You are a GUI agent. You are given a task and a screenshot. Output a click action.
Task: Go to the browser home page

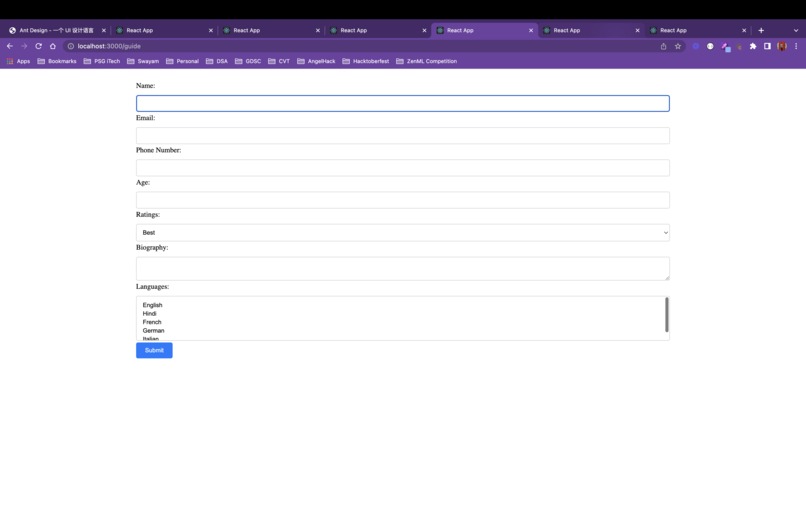pos(53,46)
